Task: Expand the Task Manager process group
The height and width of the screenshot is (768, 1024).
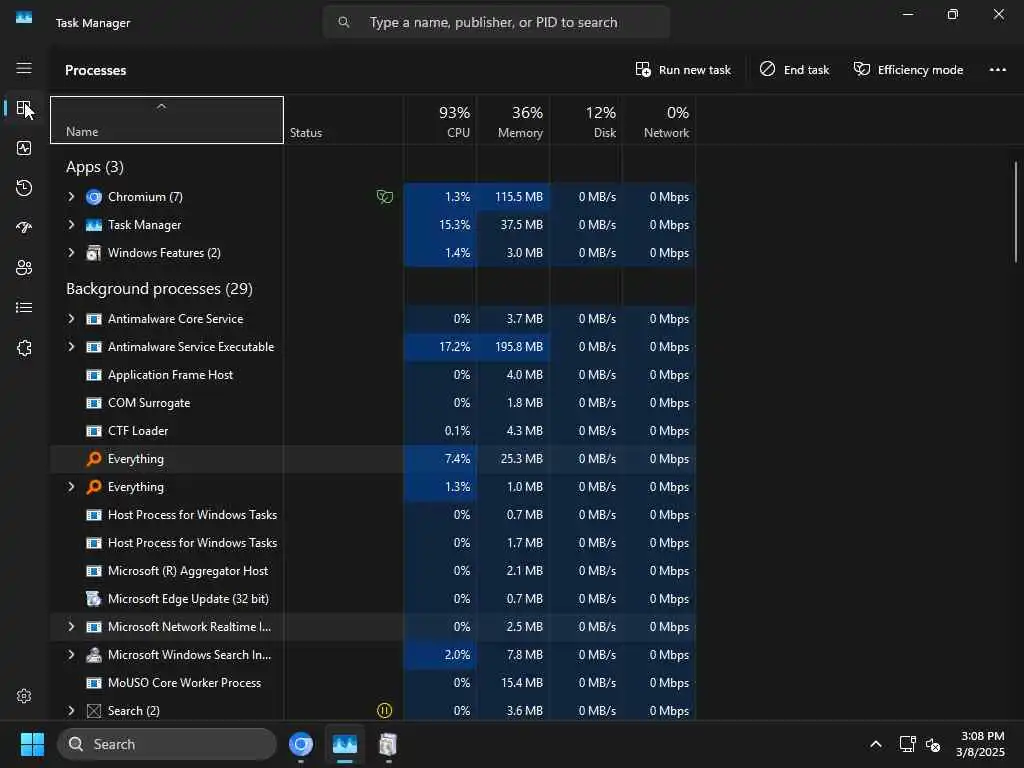Action: 71,225
